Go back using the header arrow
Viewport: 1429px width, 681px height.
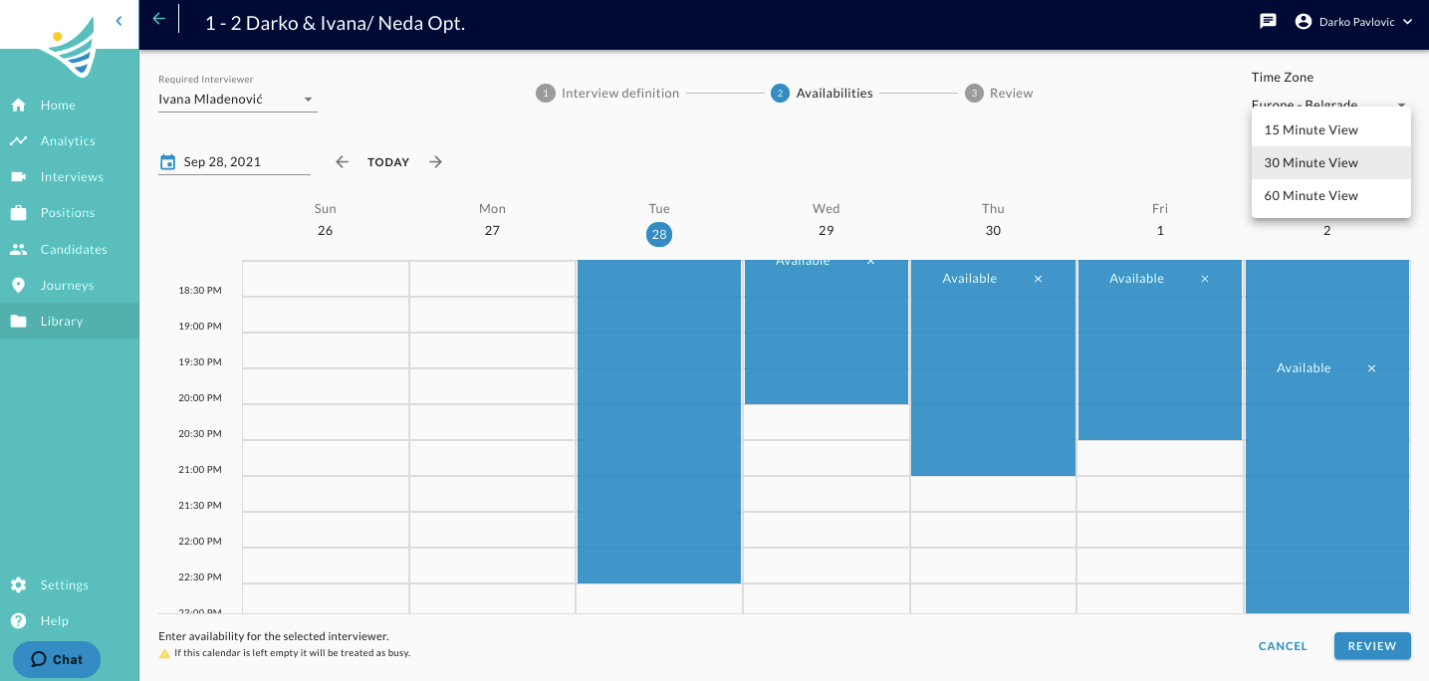coord(159,19)
